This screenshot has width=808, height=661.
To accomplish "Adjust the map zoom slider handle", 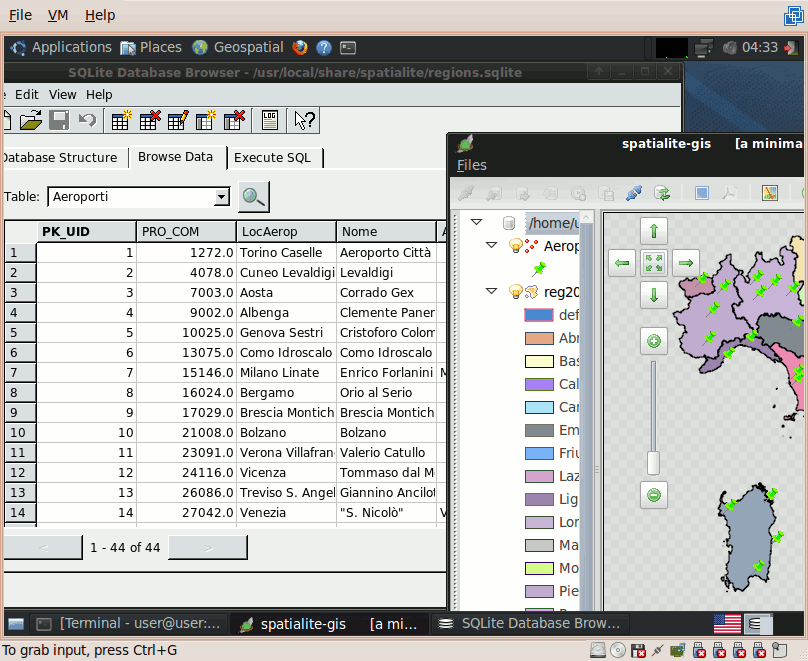I will 653,463.
